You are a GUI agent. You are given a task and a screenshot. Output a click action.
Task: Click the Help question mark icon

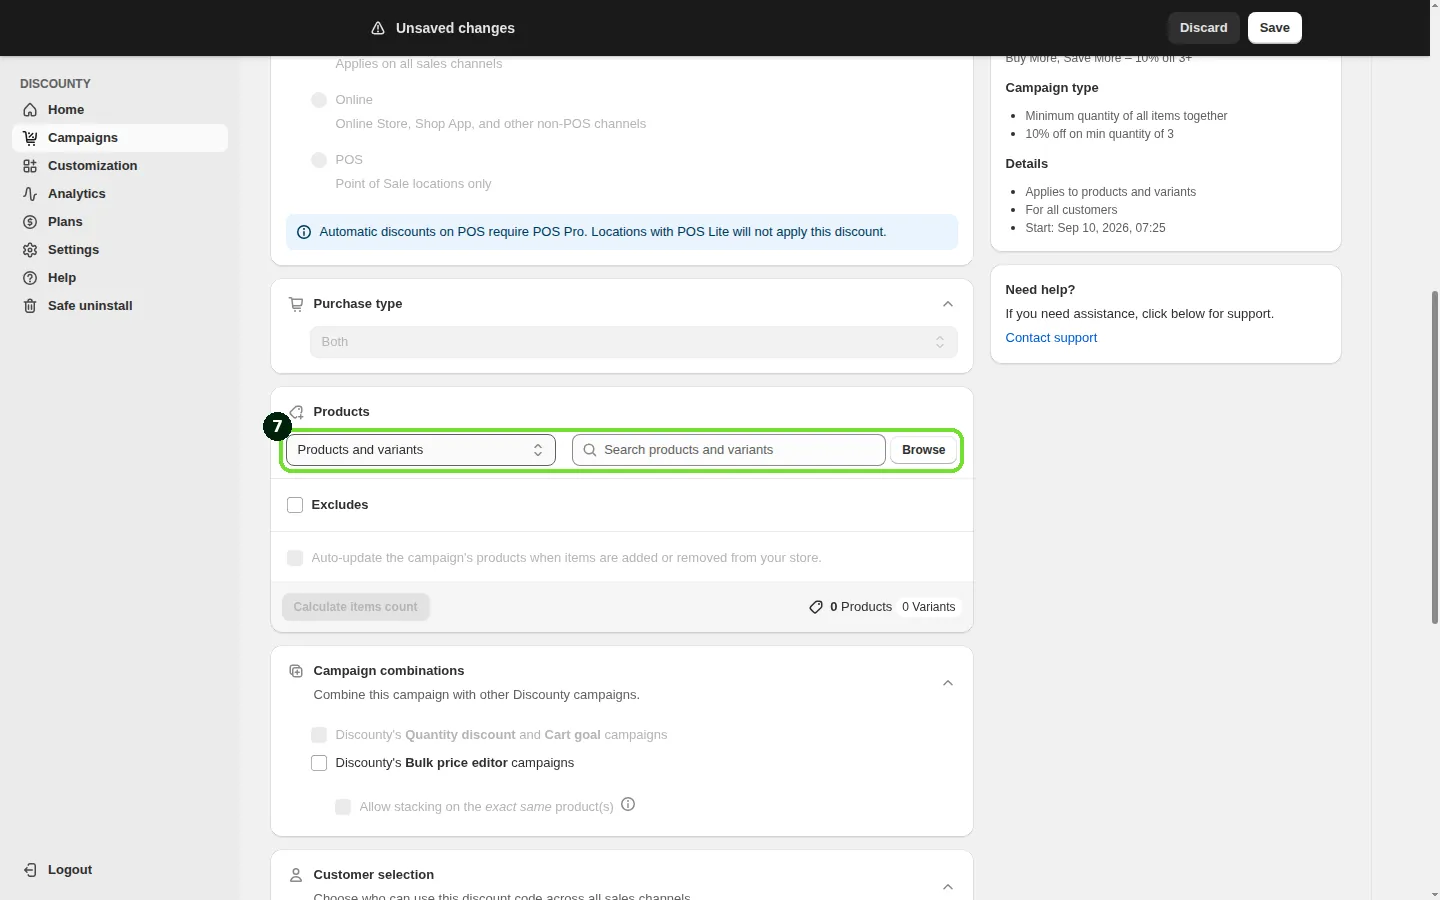coord(30,278)
